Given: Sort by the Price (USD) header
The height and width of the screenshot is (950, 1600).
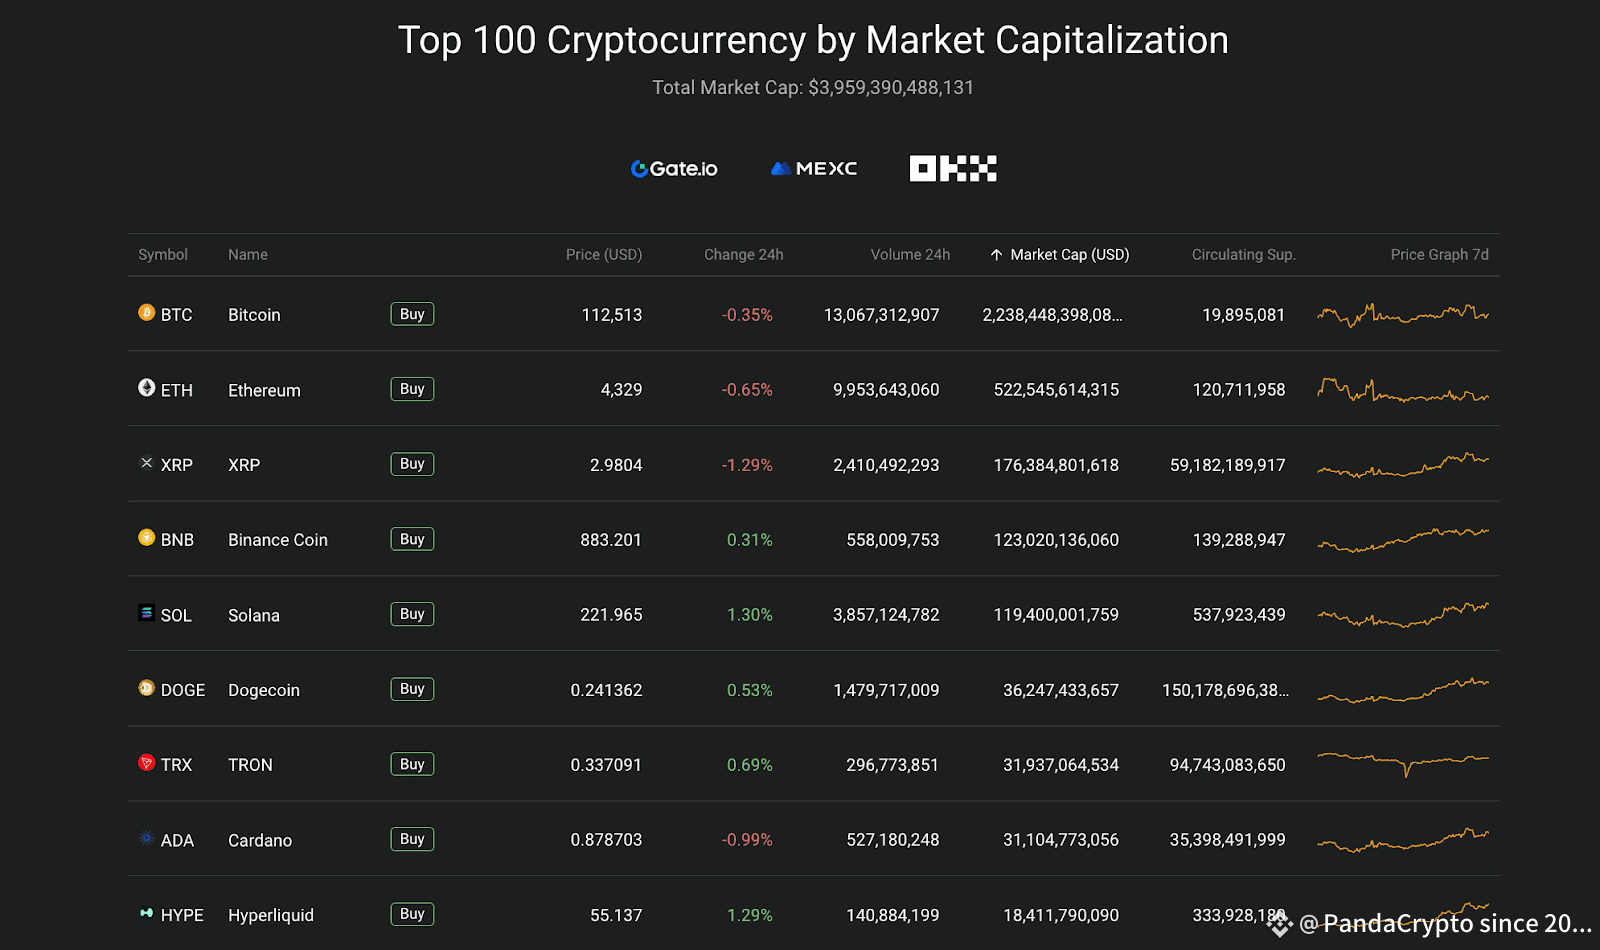Looking at the screenshot, I should pyautogui.click(x=603, y=255).
